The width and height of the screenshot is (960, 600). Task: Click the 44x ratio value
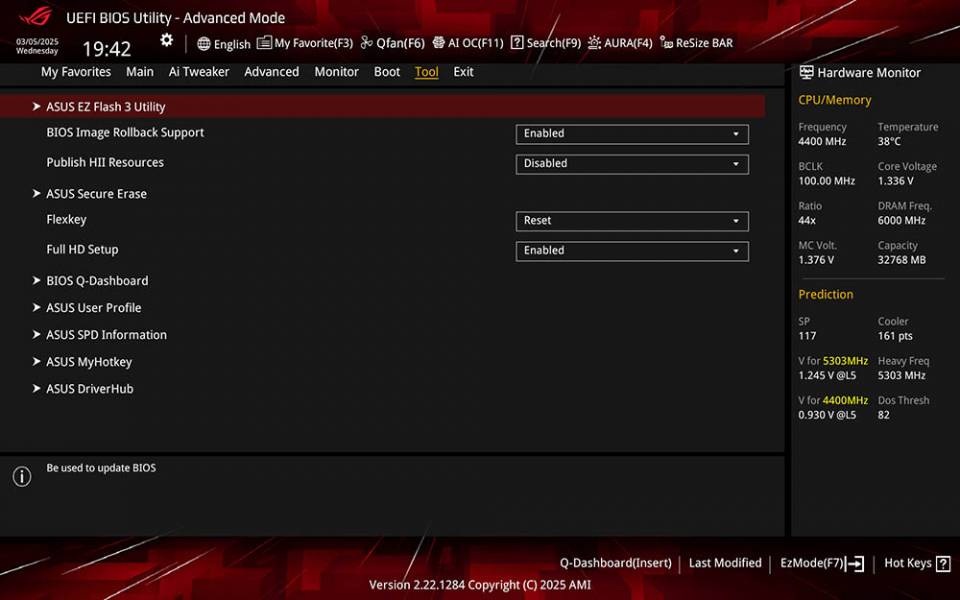pos(806,220)
